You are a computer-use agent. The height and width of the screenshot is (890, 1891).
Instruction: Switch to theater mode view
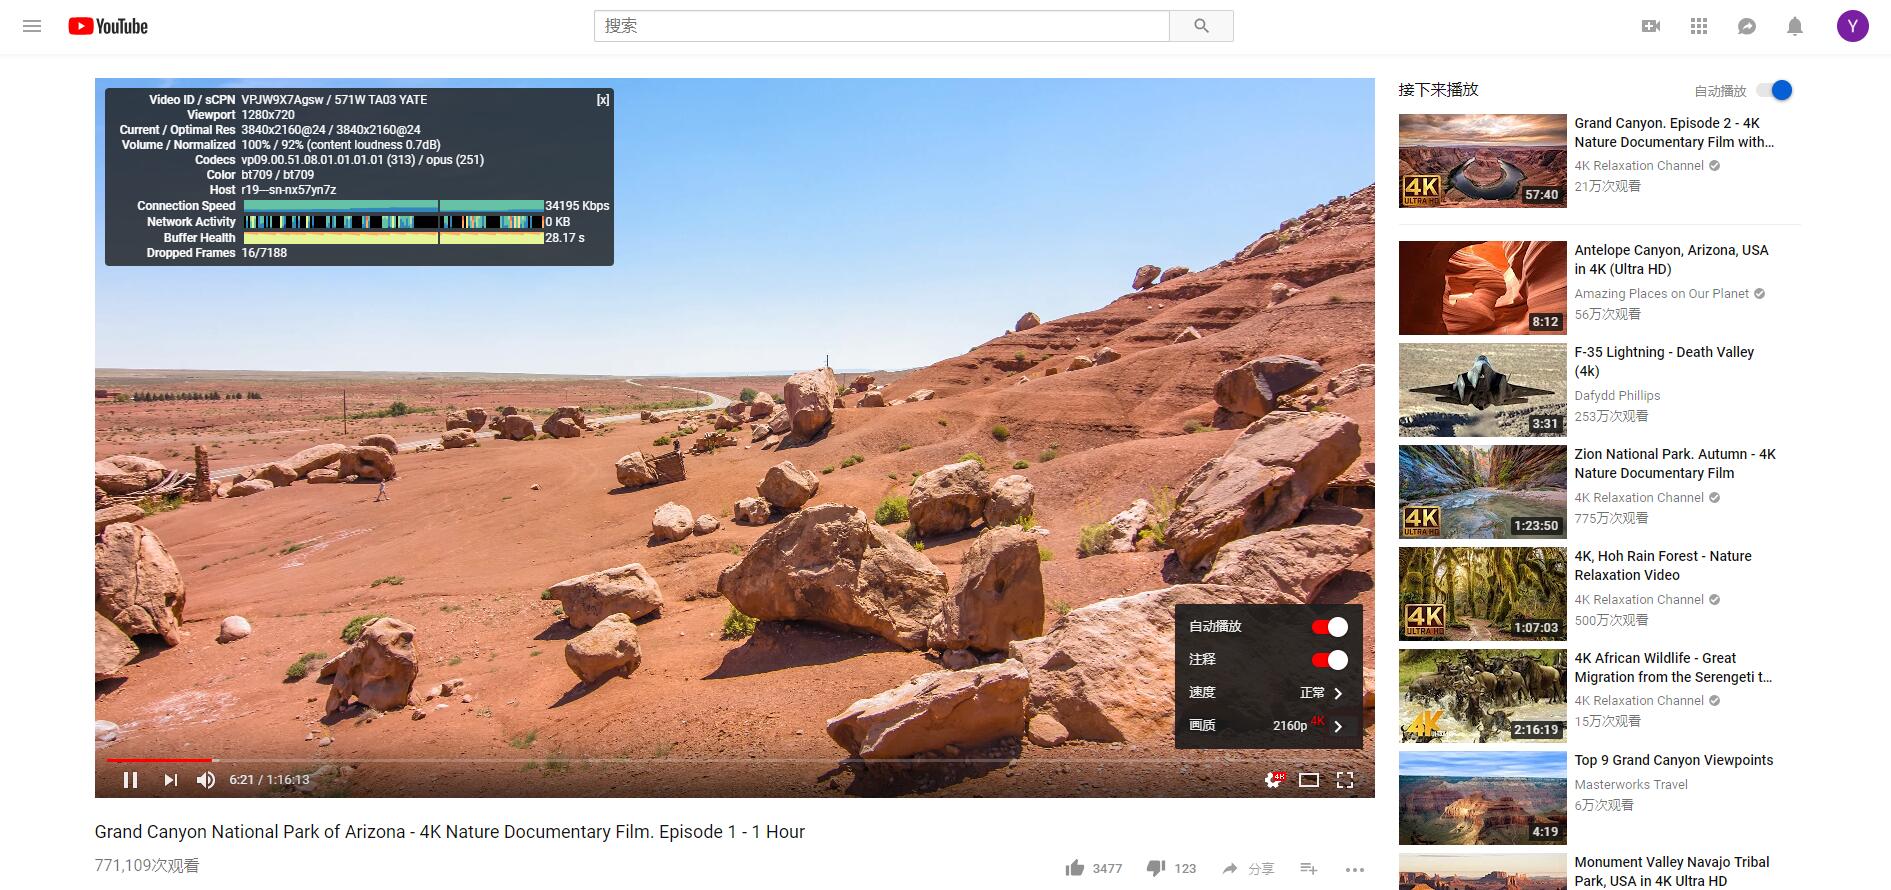(1308, 780)
